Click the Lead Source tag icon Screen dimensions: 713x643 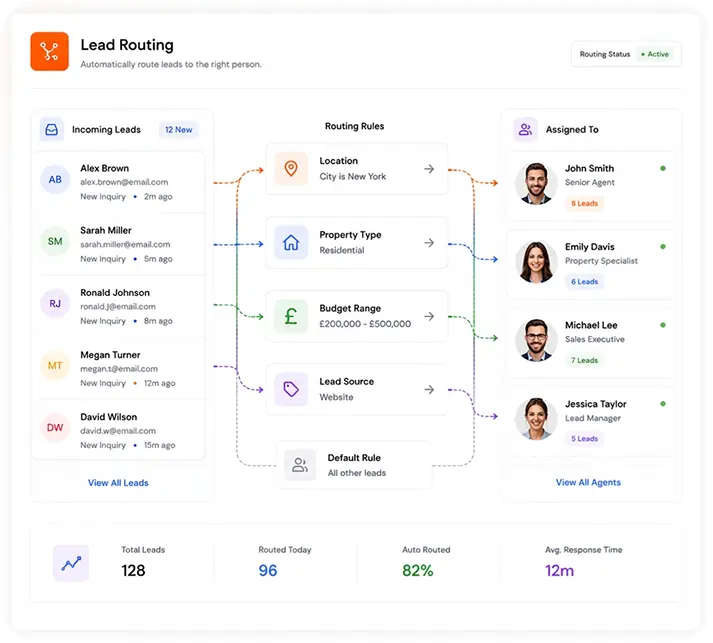291,389
